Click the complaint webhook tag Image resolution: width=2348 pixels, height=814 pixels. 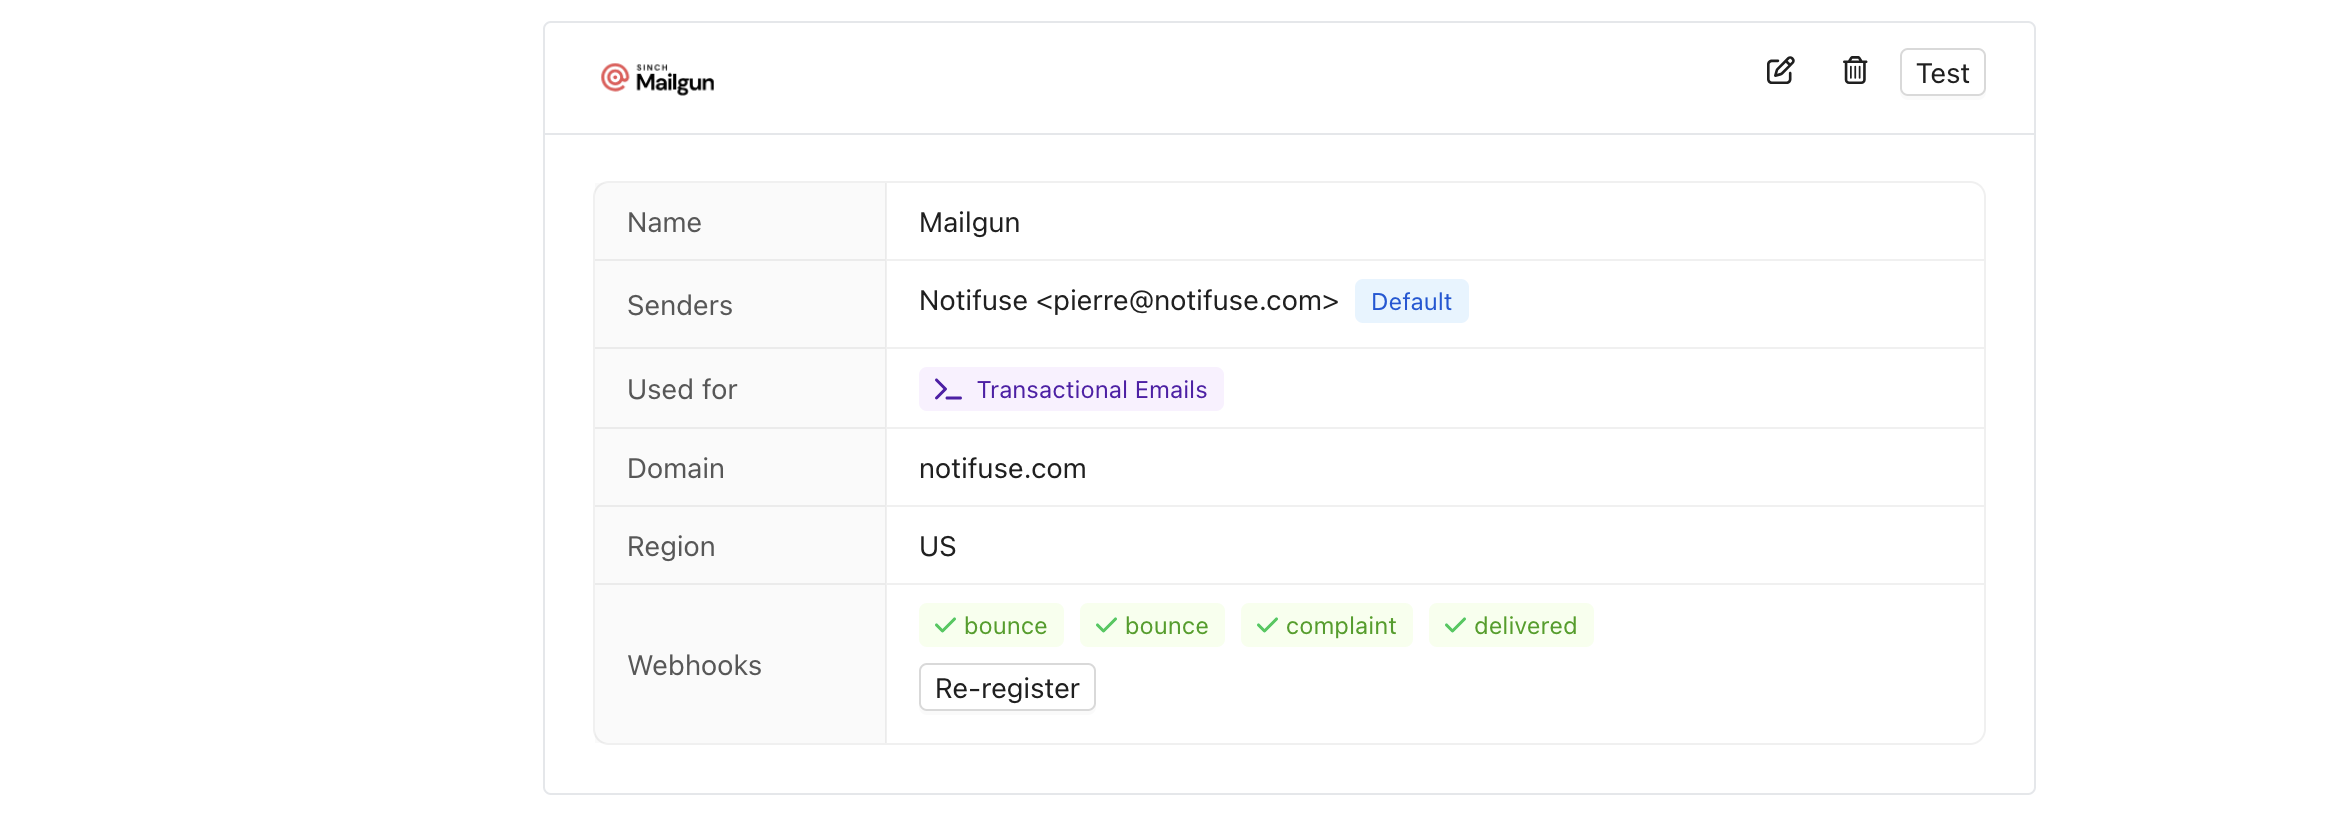[1326, 626]
